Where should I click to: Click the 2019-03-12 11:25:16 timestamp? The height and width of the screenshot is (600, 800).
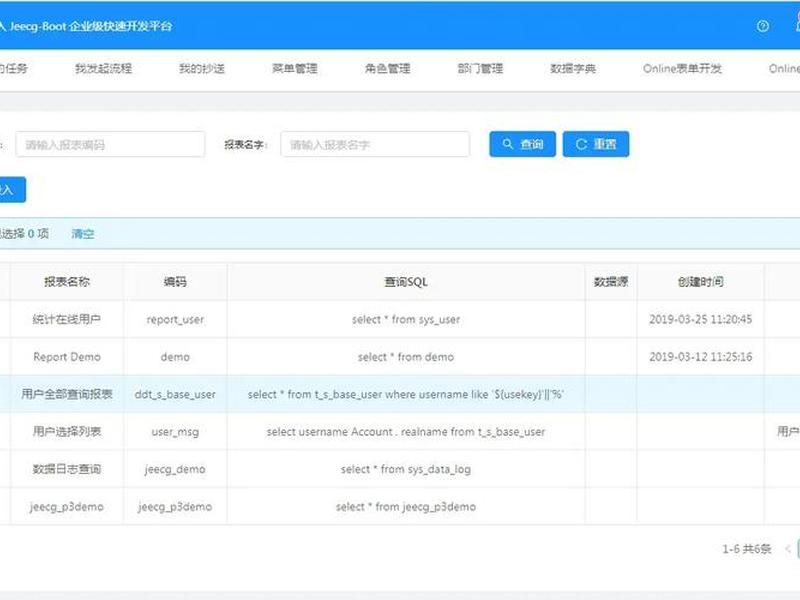click(701, 357)
